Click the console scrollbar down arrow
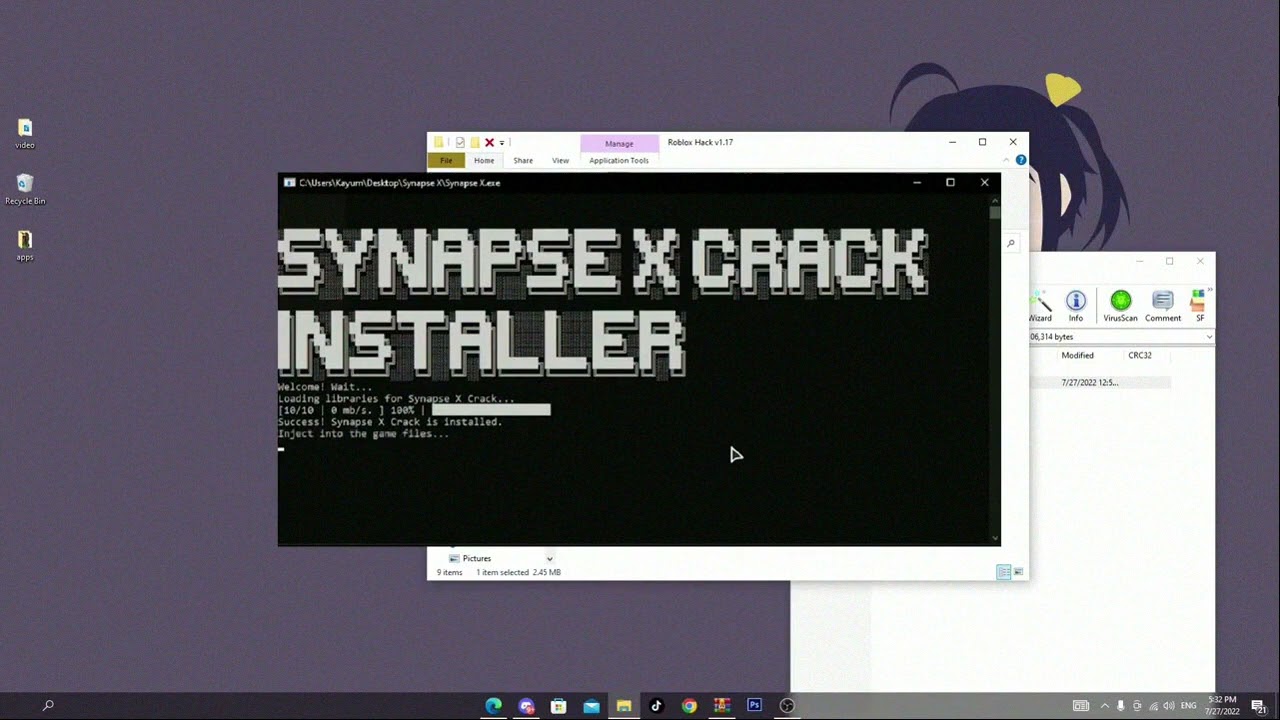The height and width of the screenshot is (720, 1280). [x=995, y=538]
